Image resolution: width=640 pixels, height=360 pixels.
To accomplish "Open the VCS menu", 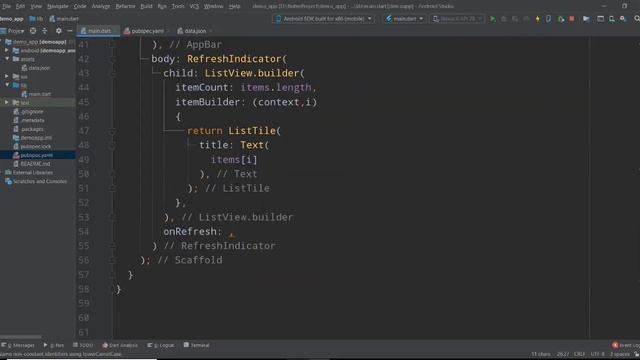I will click(194, 6).
